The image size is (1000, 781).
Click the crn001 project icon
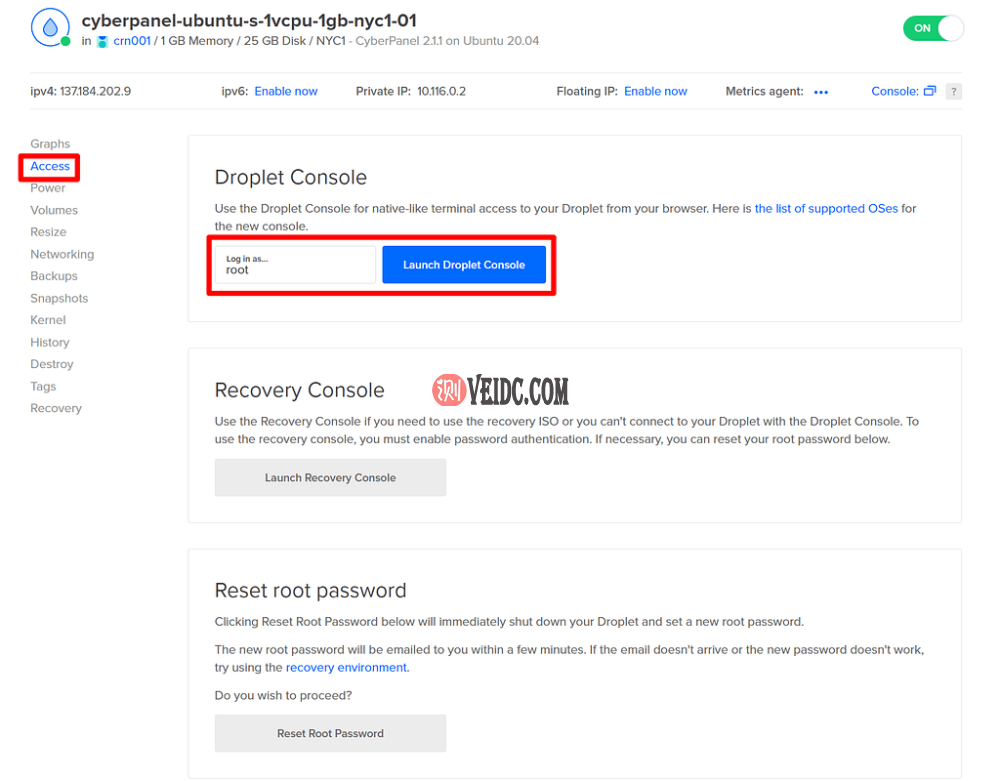click(102, 42)
